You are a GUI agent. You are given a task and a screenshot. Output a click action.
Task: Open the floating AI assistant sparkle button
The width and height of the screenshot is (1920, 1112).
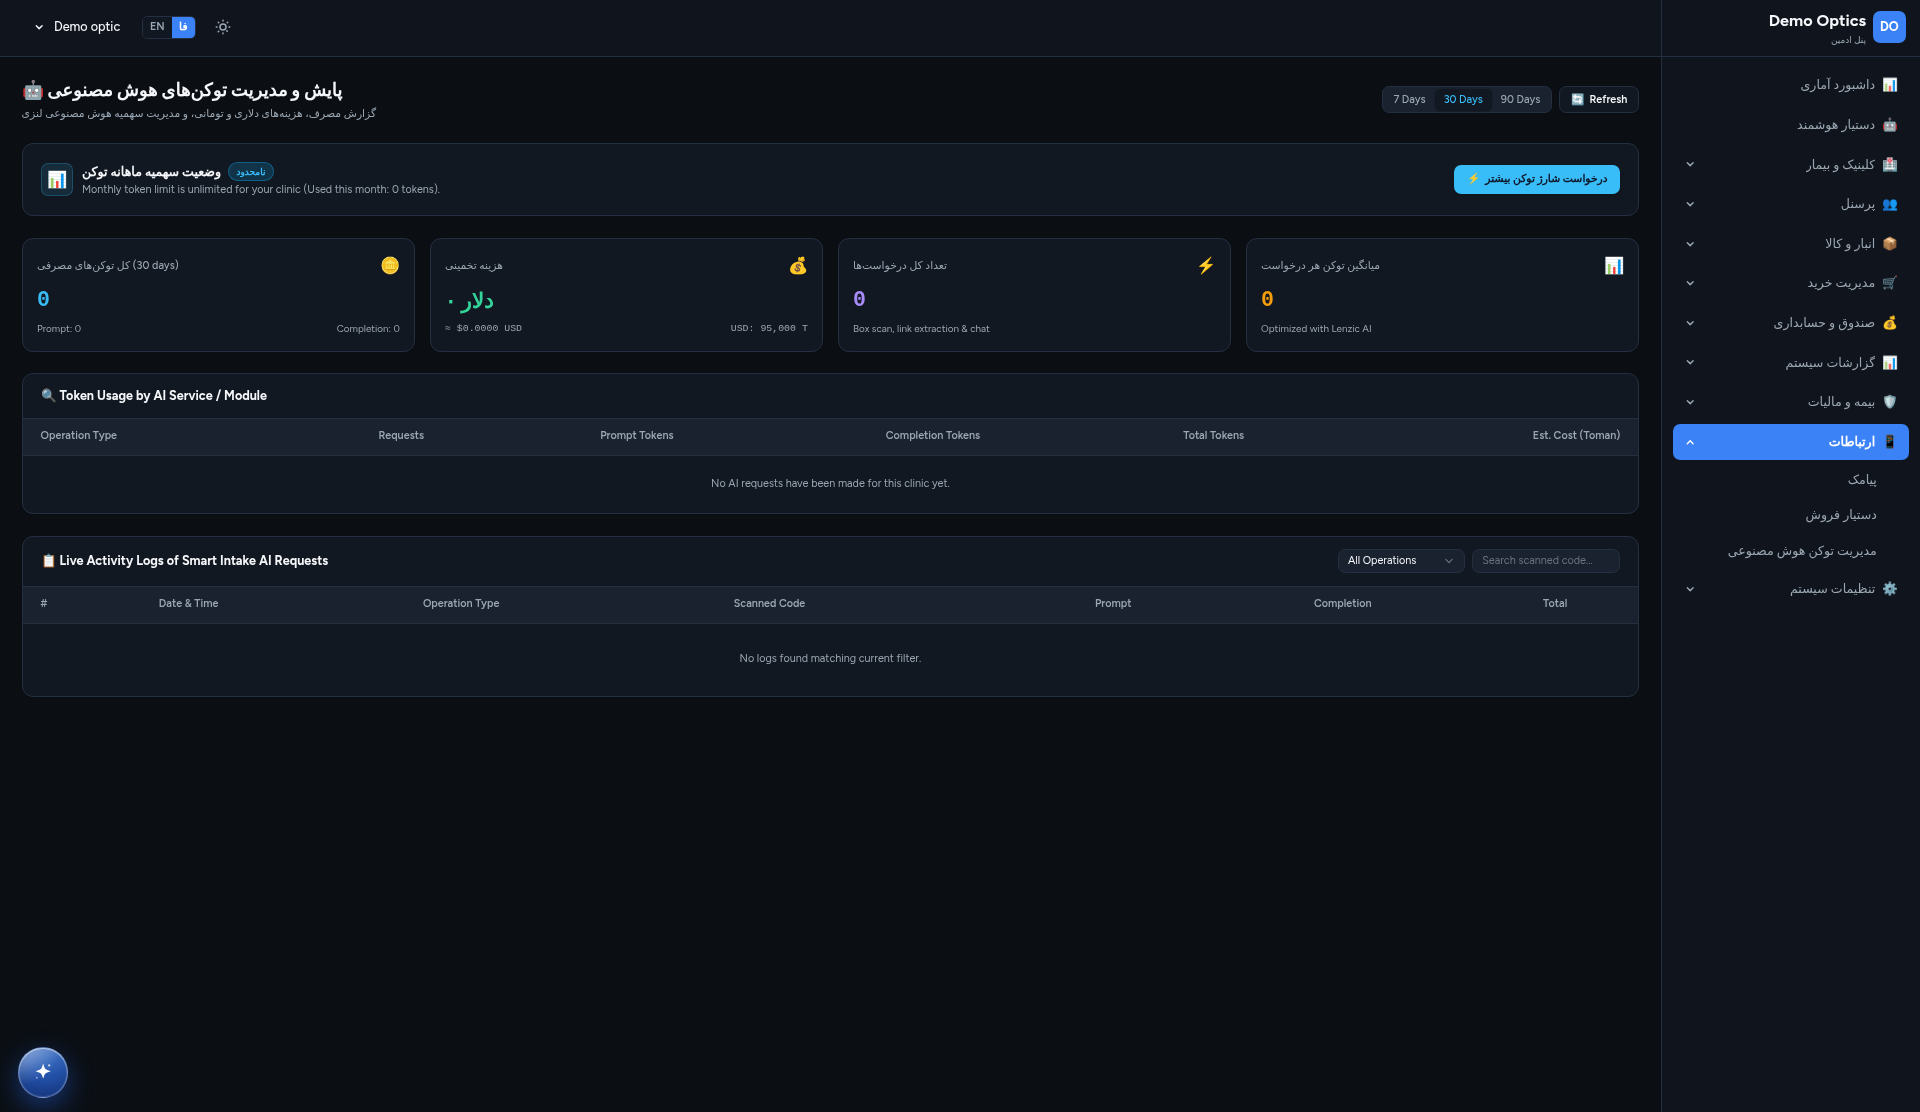pos(43,1072)
